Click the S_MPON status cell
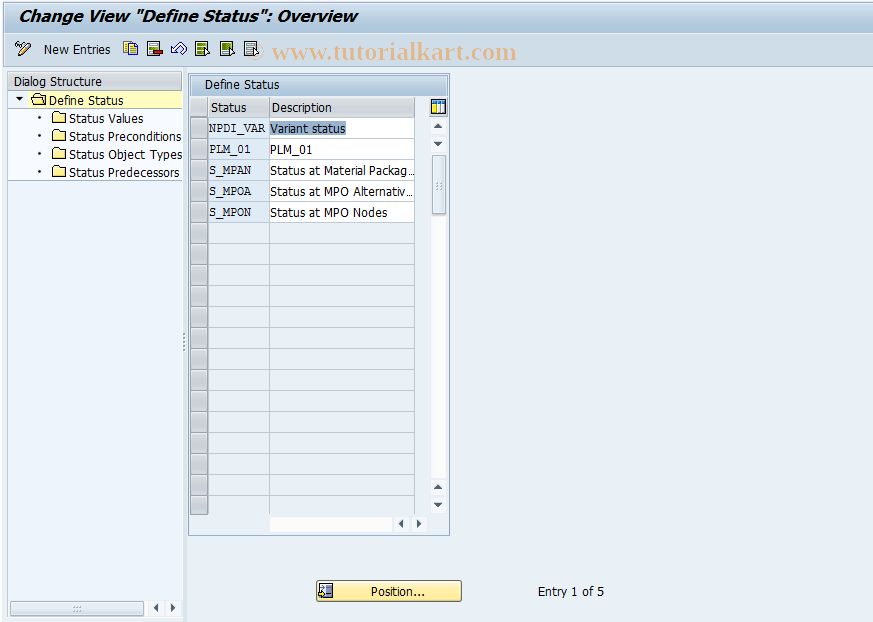 click(238, 212)
